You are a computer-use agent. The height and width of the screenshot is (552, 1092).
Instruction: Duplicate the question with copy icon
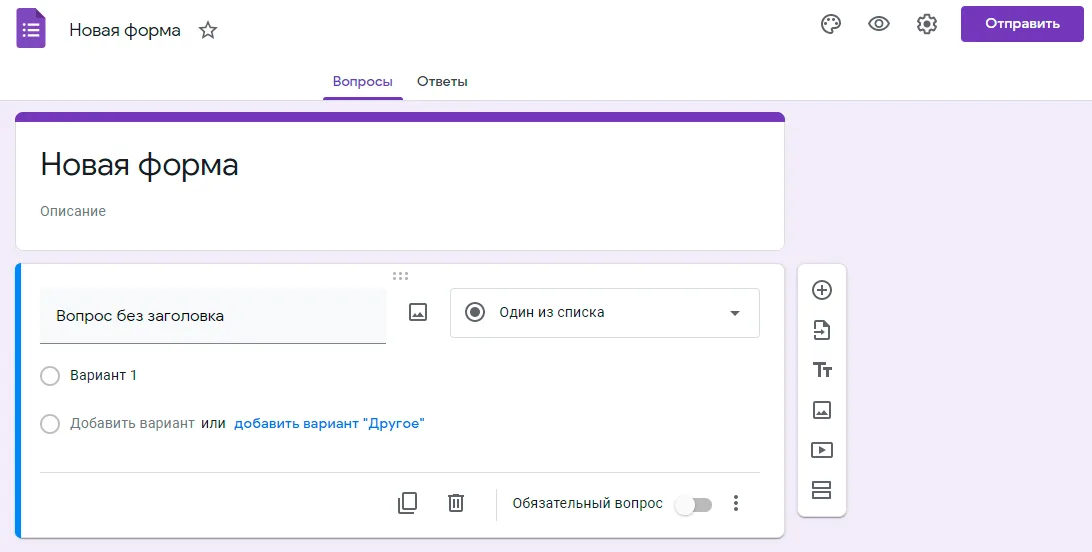pyautogui.click(x=407, y=503)
